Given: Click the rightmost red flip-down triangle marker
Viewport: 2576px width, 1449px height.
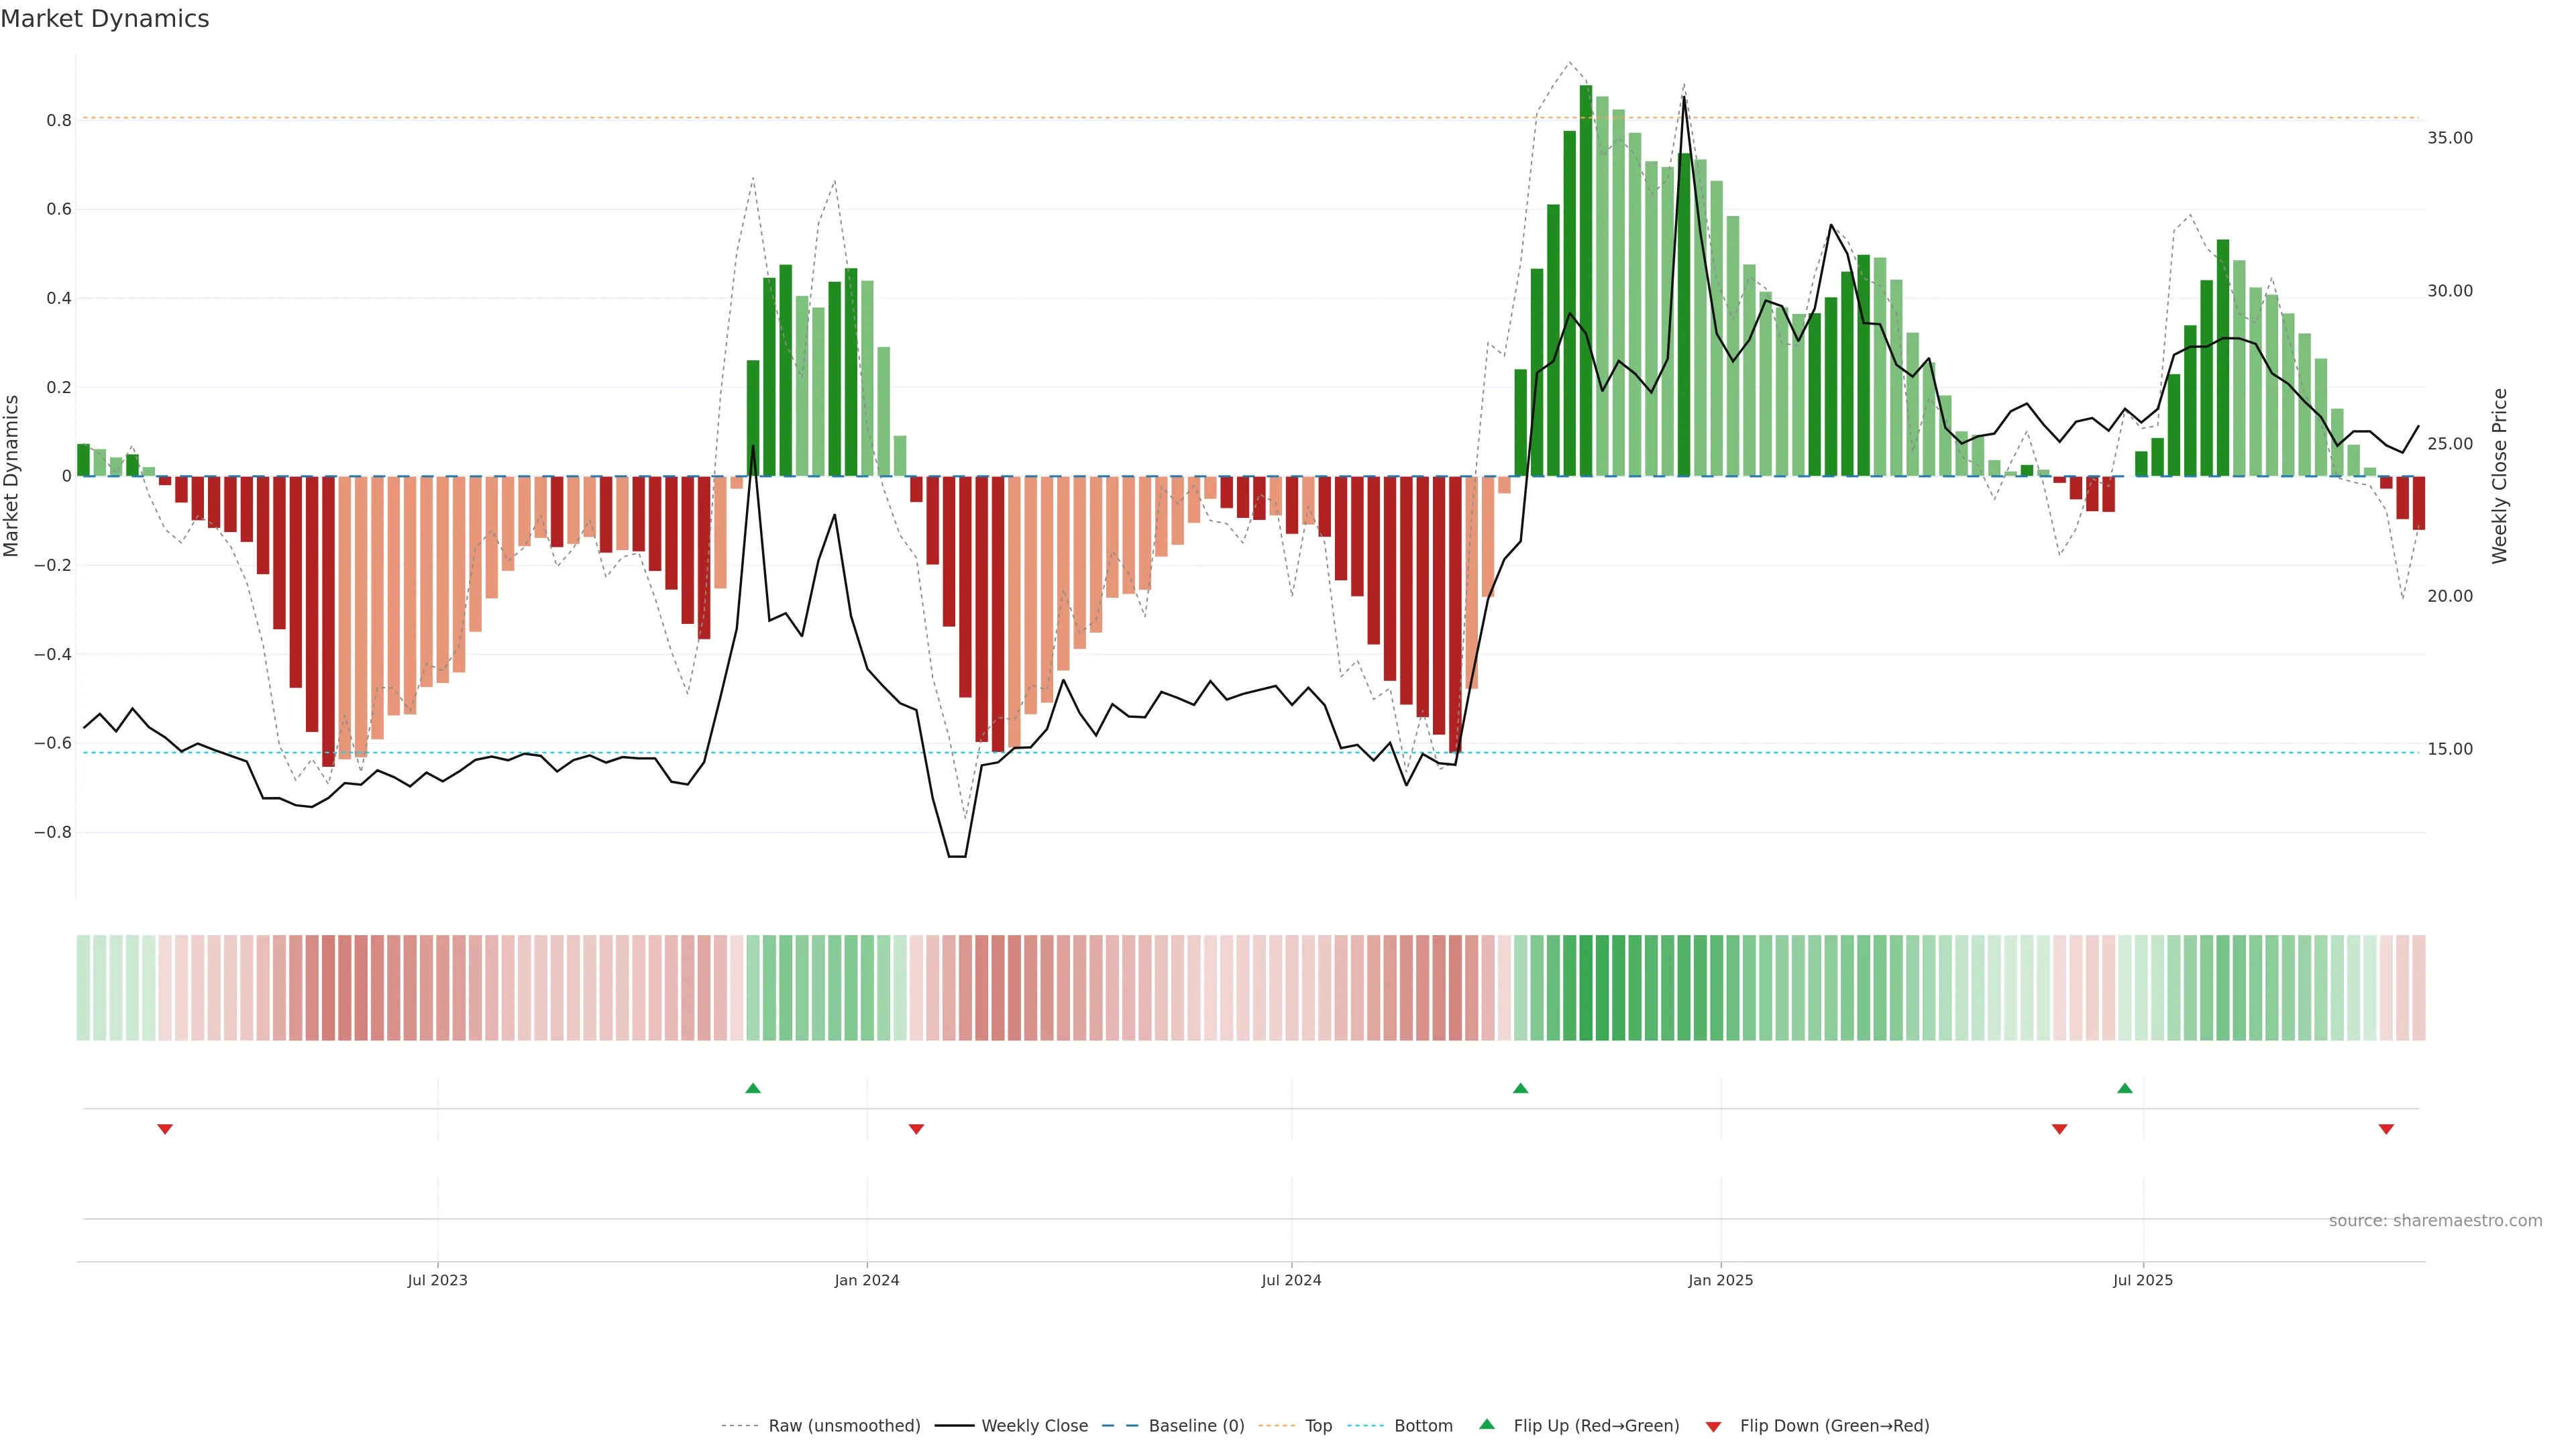Looking at the screenshot, I should click(2386, 1129).
